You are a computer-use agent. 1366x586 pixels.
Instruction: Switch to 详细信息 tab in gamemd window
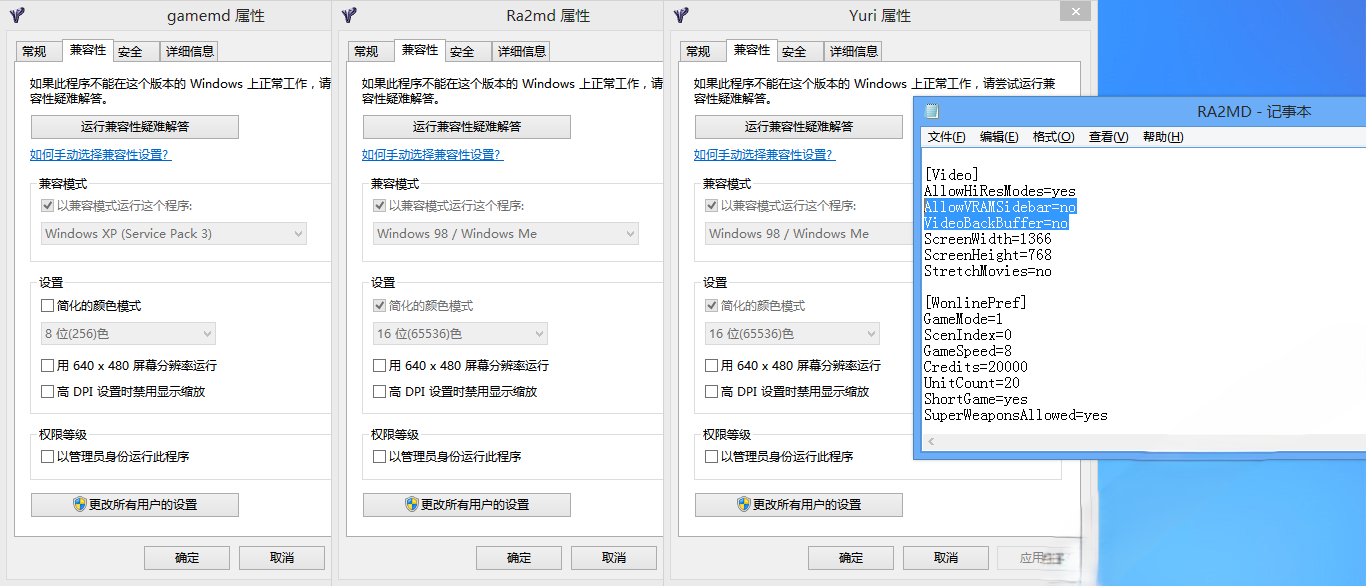point(189,52)
